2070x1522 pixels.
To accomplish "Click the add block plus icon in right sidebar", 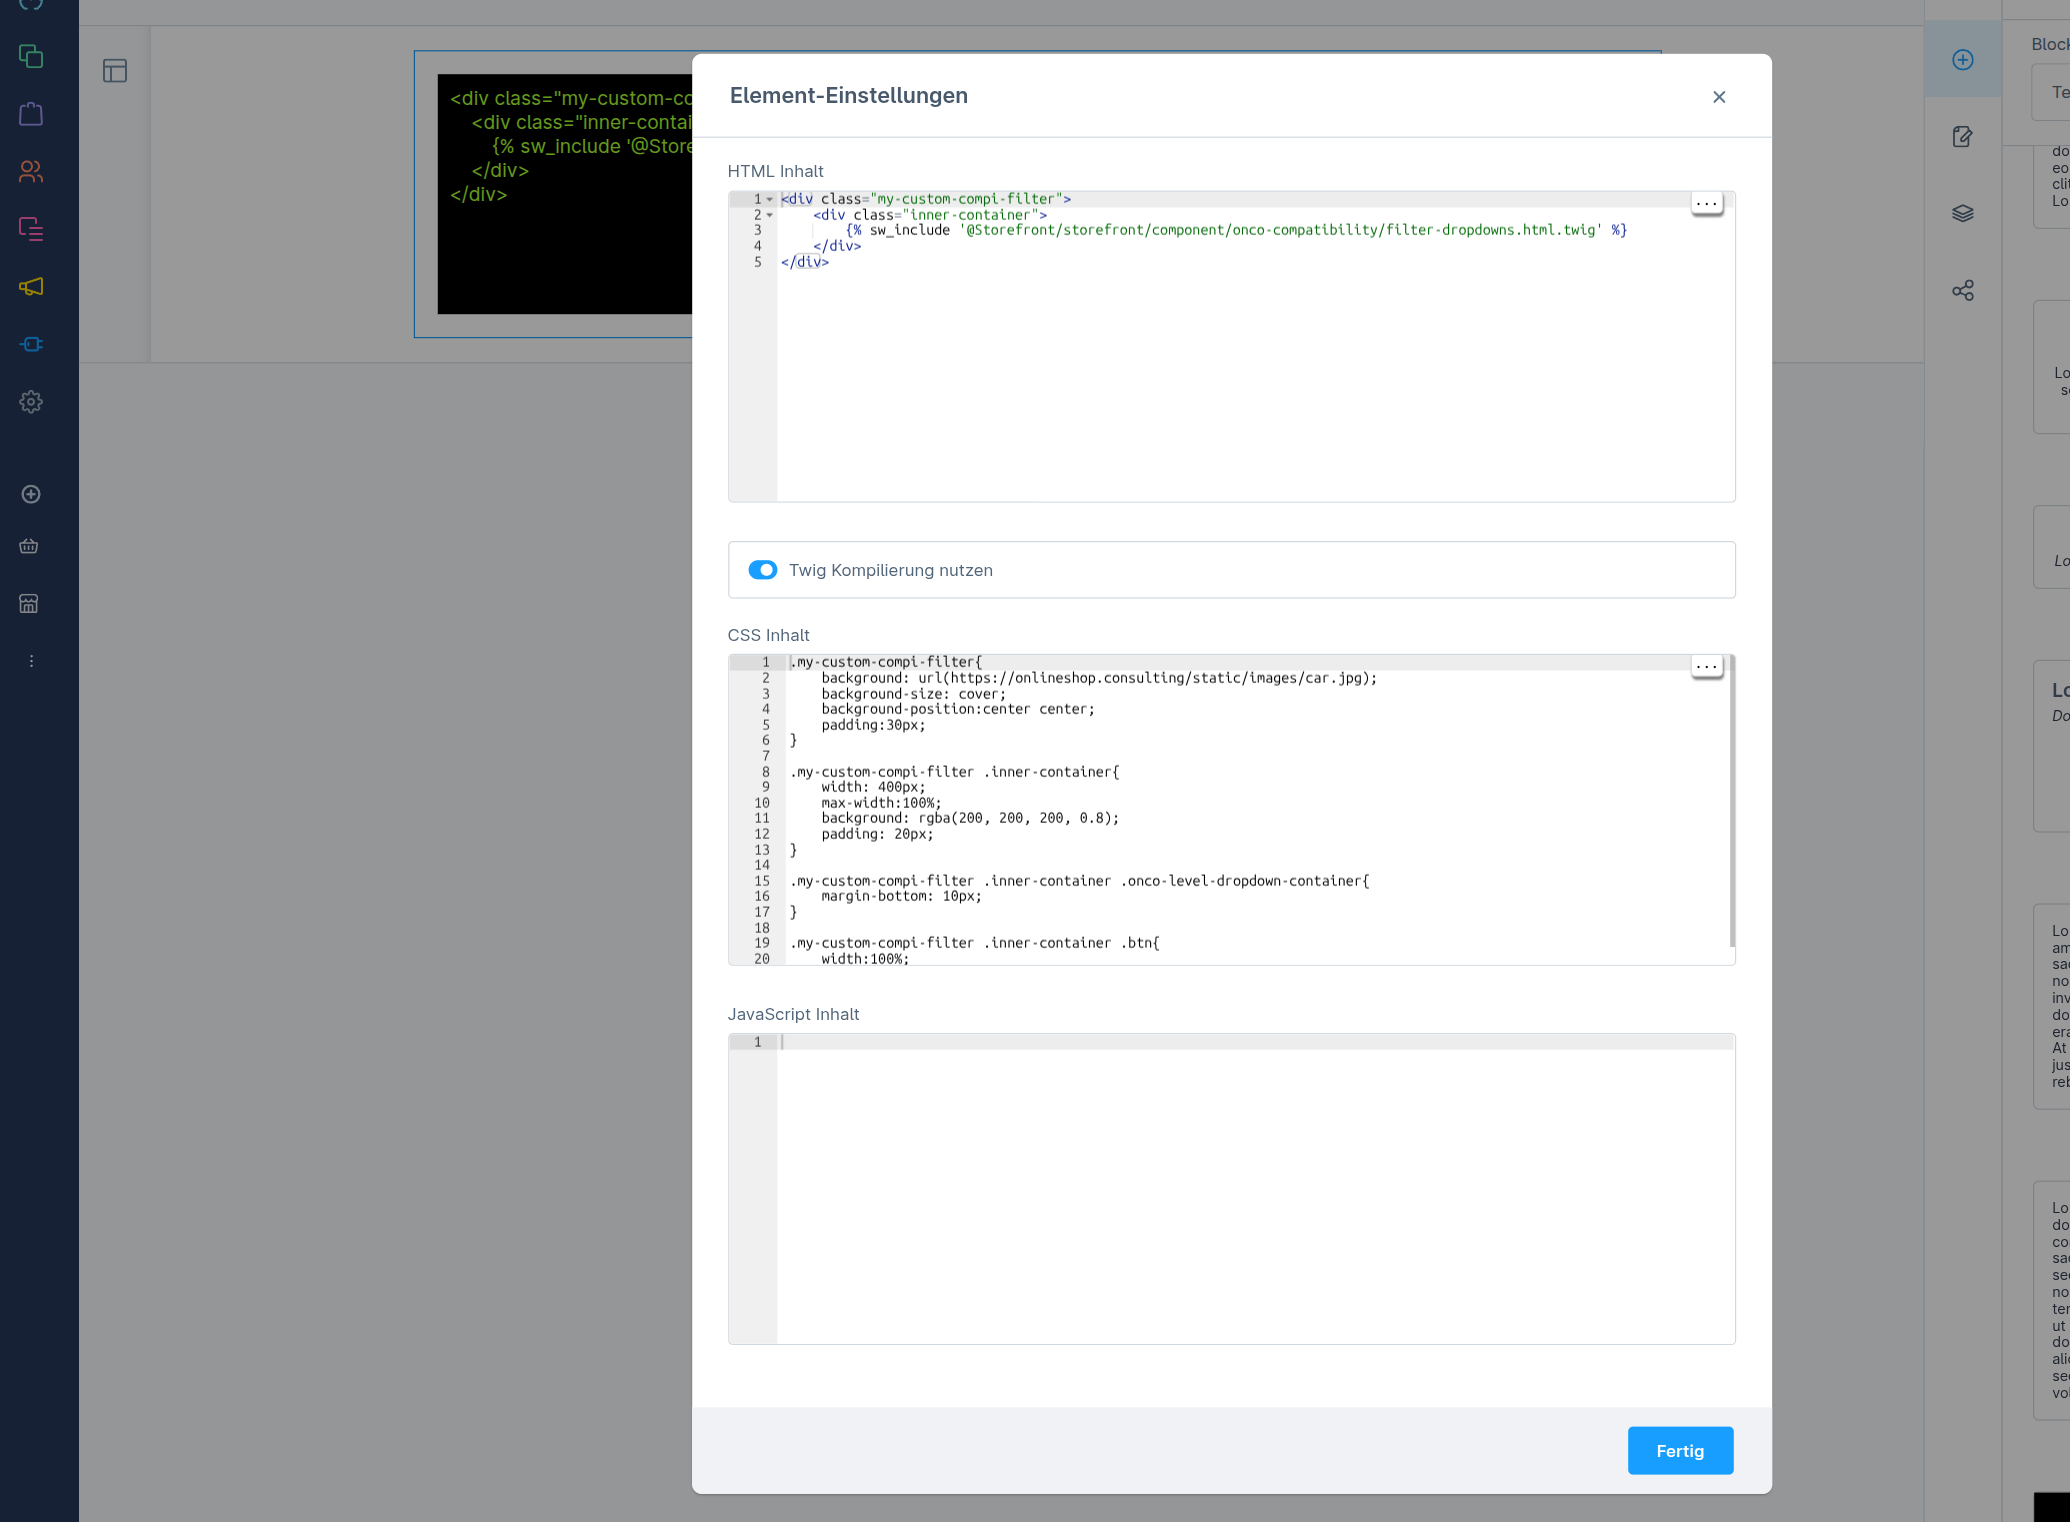I will tap(1963, 60).
